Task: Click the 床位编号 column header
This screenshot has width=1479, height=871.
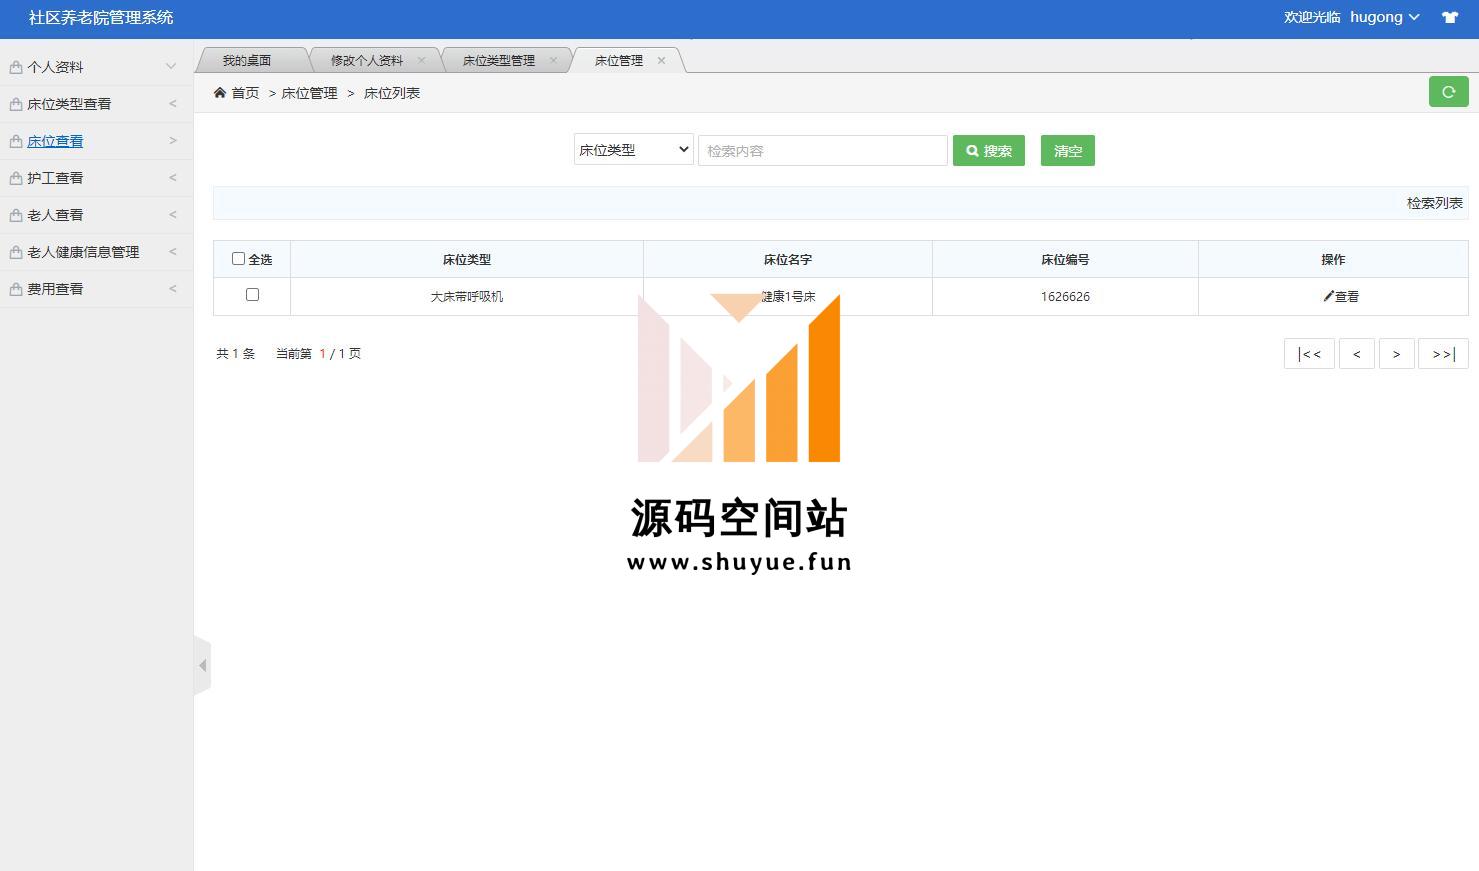Action: tap(1065, 259)
